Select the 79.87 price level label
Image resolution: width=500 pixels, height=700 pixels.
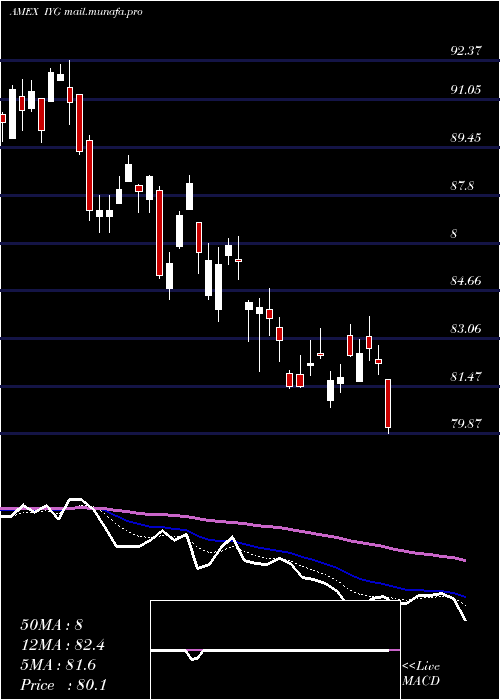(466, 424)
